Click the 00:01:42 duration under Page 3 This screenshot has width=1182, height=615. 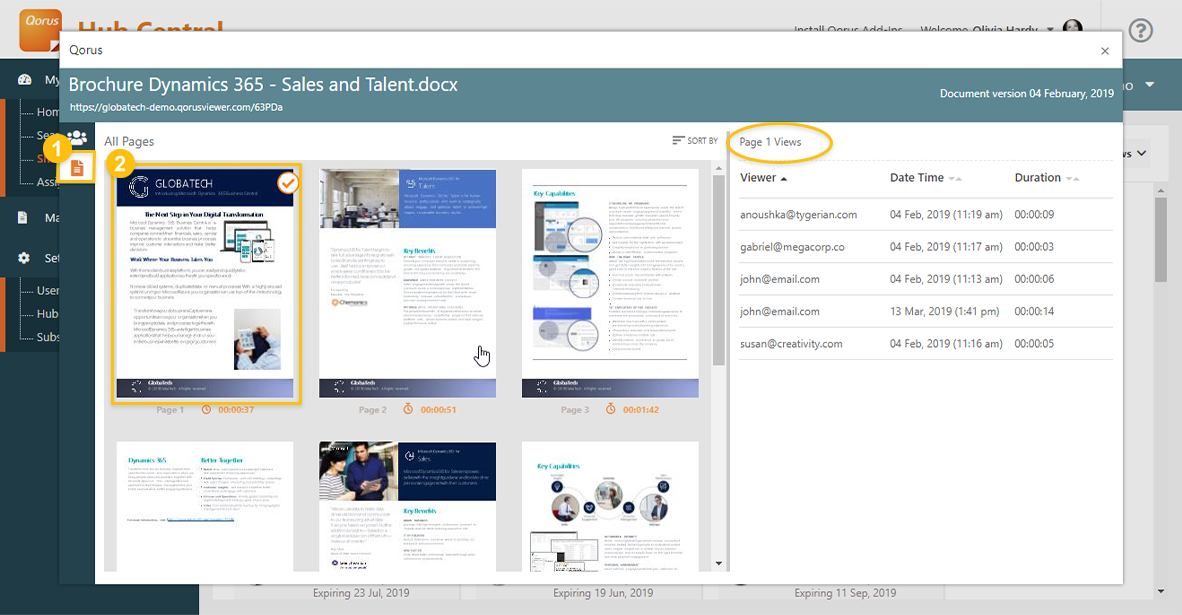point(641,410)
